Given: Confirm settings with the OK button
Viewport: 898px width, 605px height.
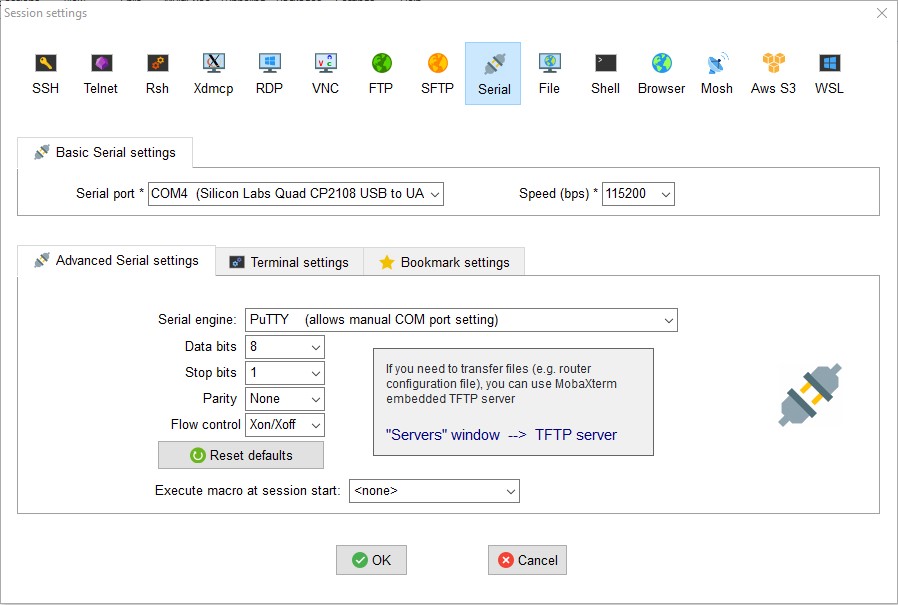Looking at the screenshot, I should point(371,560).
